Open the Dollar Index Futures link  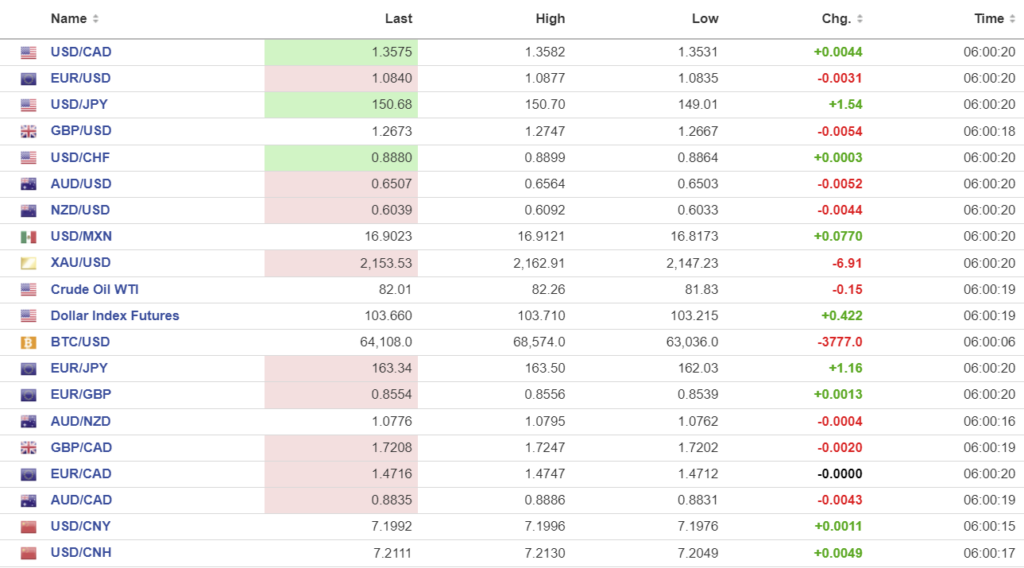pos(115,316)
